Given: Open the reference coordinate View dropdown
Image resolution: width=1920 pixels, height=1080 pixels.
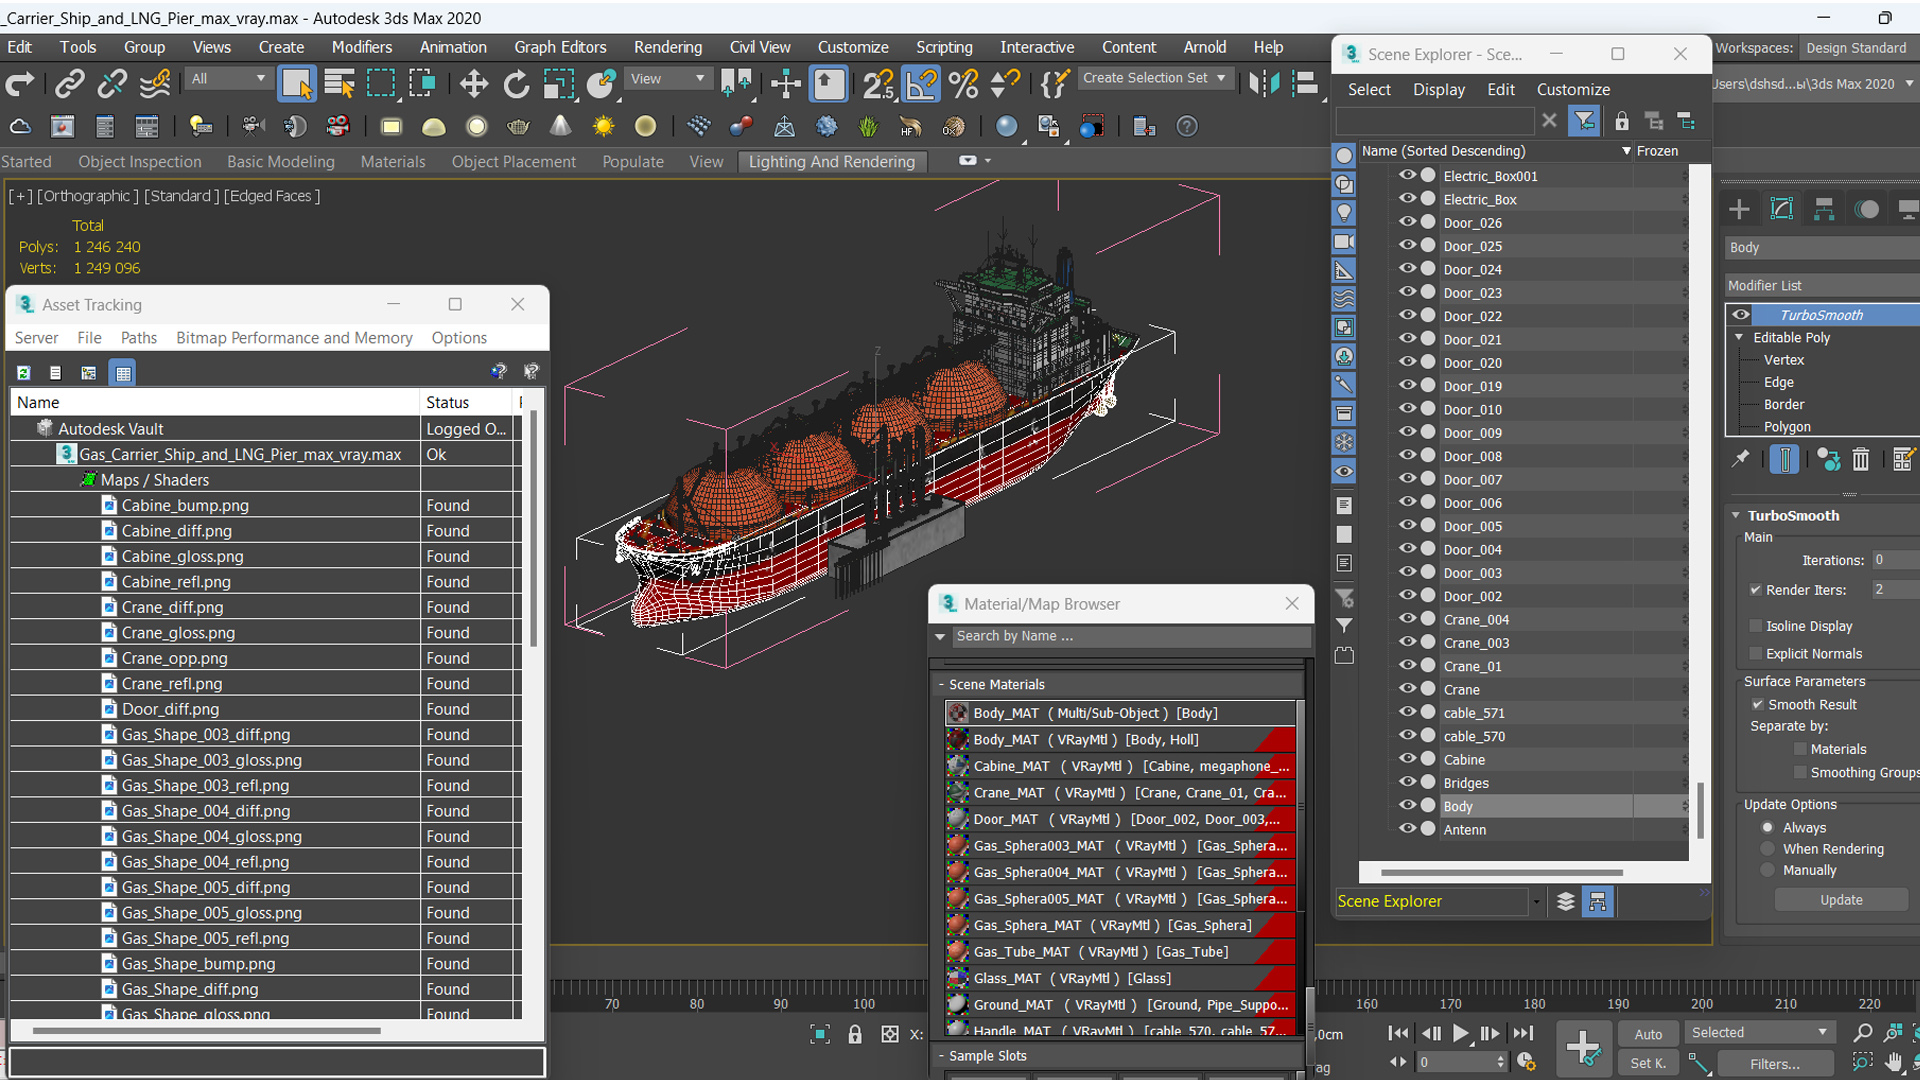Looking at the screenshot, I should [x=667, y=79].
